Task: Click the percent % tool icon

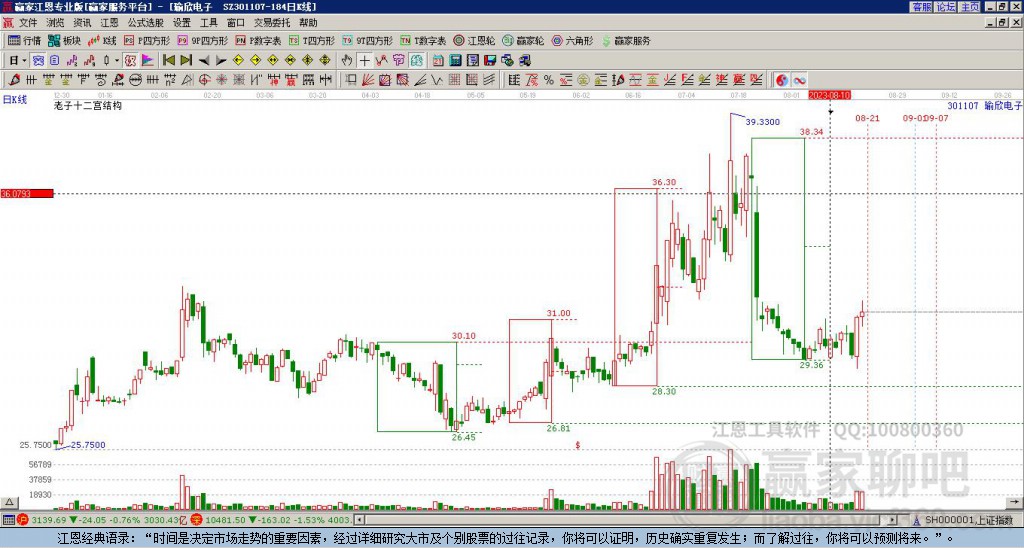Action: coord(549,80)
